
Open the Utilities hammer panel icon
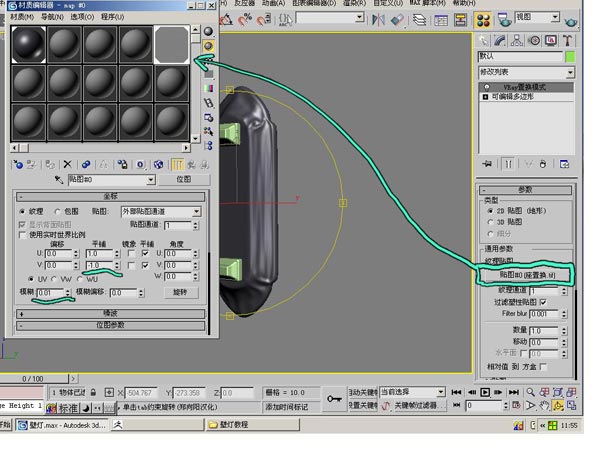[567, 41]
